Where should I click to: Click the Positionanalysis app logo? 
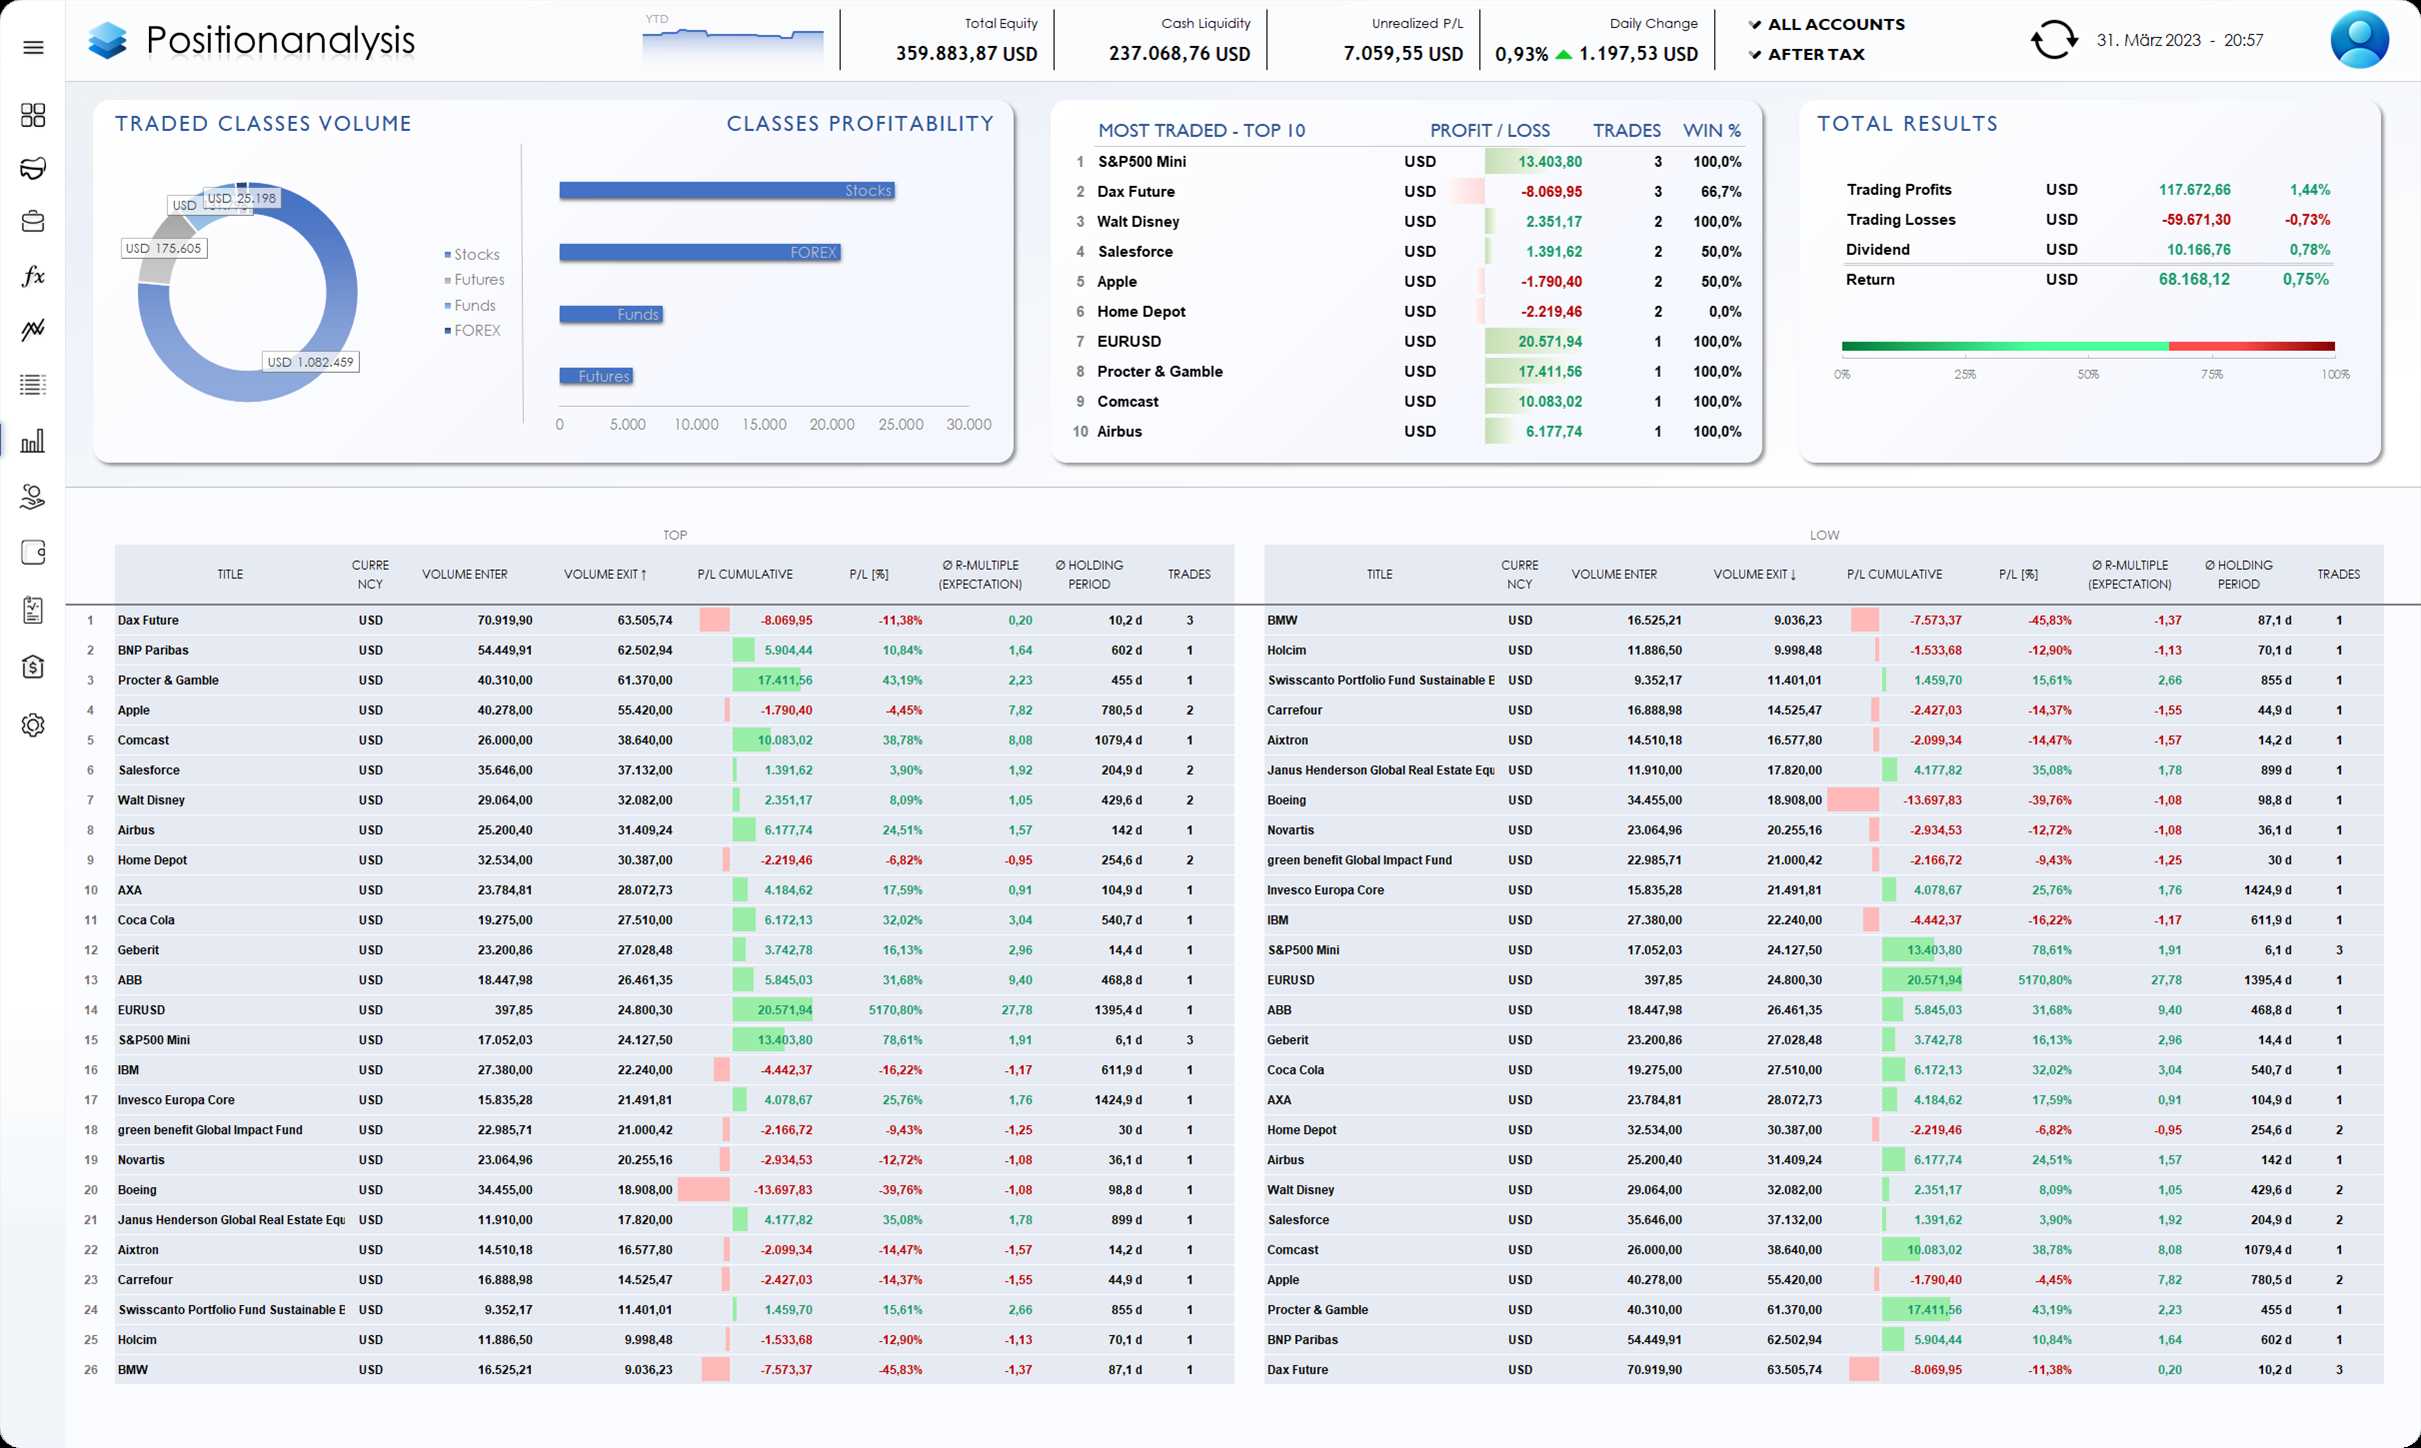[x=107, y=40]
